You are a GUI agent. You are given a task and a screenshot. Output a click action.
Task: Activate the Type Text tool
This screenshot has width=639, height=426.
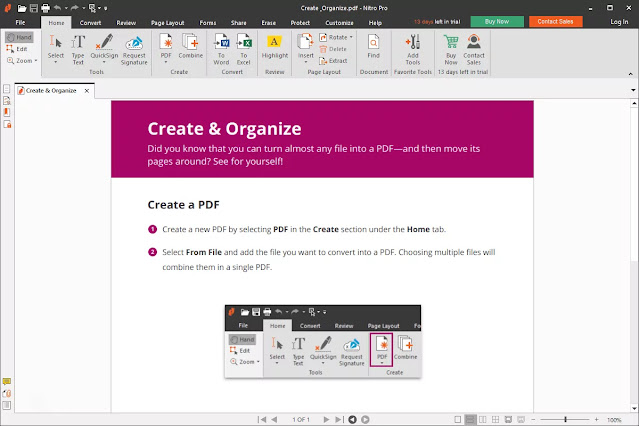click(x=78, y=49)
